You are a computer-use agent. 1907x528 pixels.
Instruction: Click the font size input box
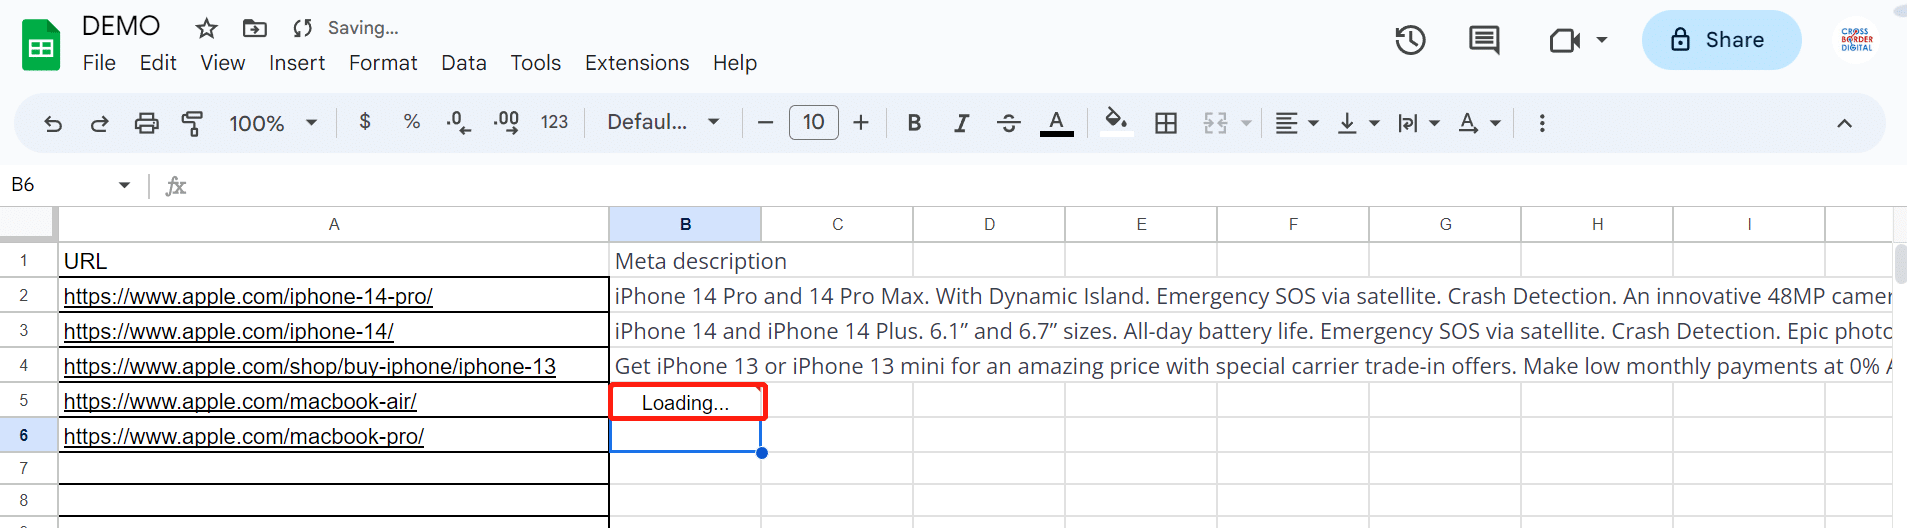pyautogui.click(x=813, y=122)
